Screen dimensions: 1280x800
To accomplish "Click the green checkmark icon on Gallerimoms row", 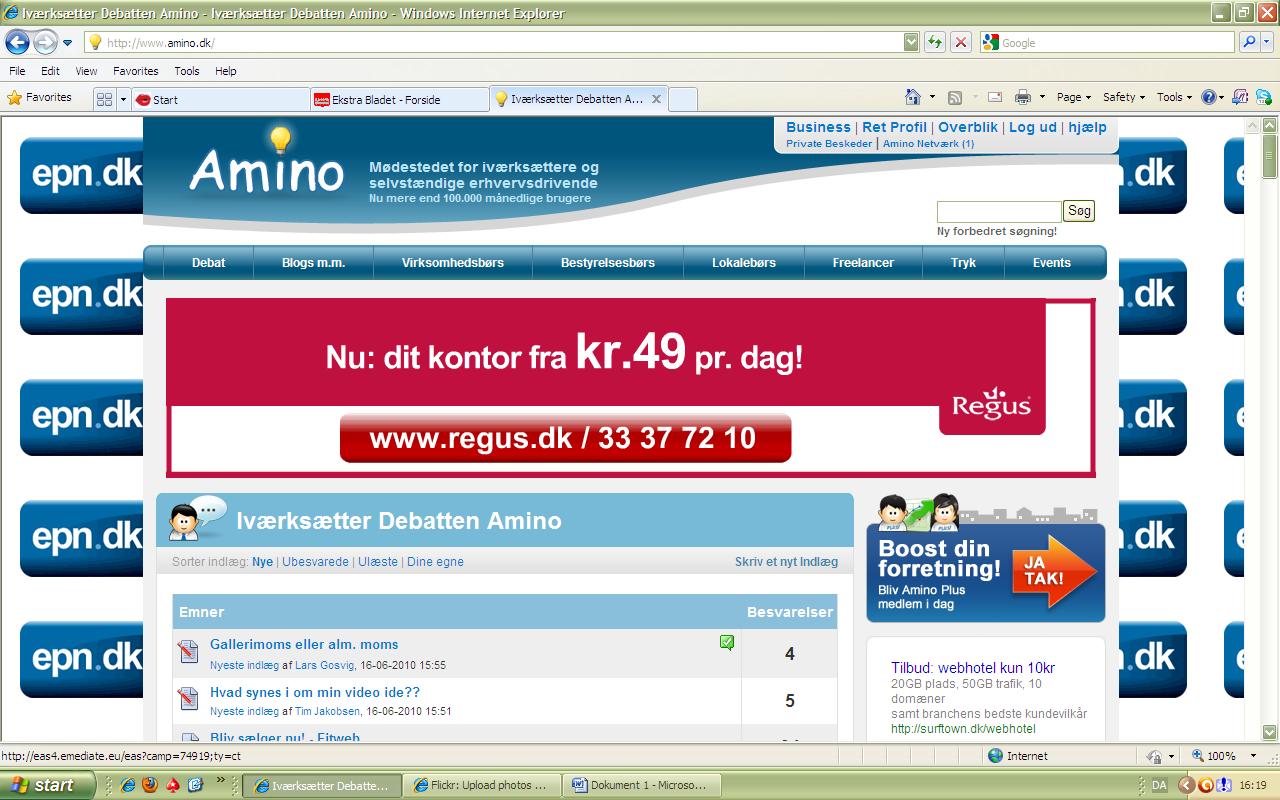I will (727, 643).
